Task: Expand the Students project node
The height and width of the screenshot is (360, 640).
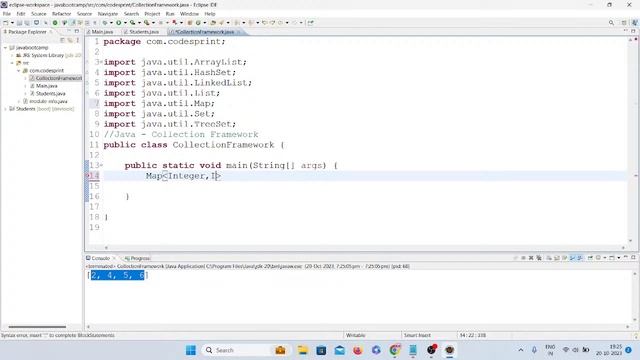Action: point(5,109)
